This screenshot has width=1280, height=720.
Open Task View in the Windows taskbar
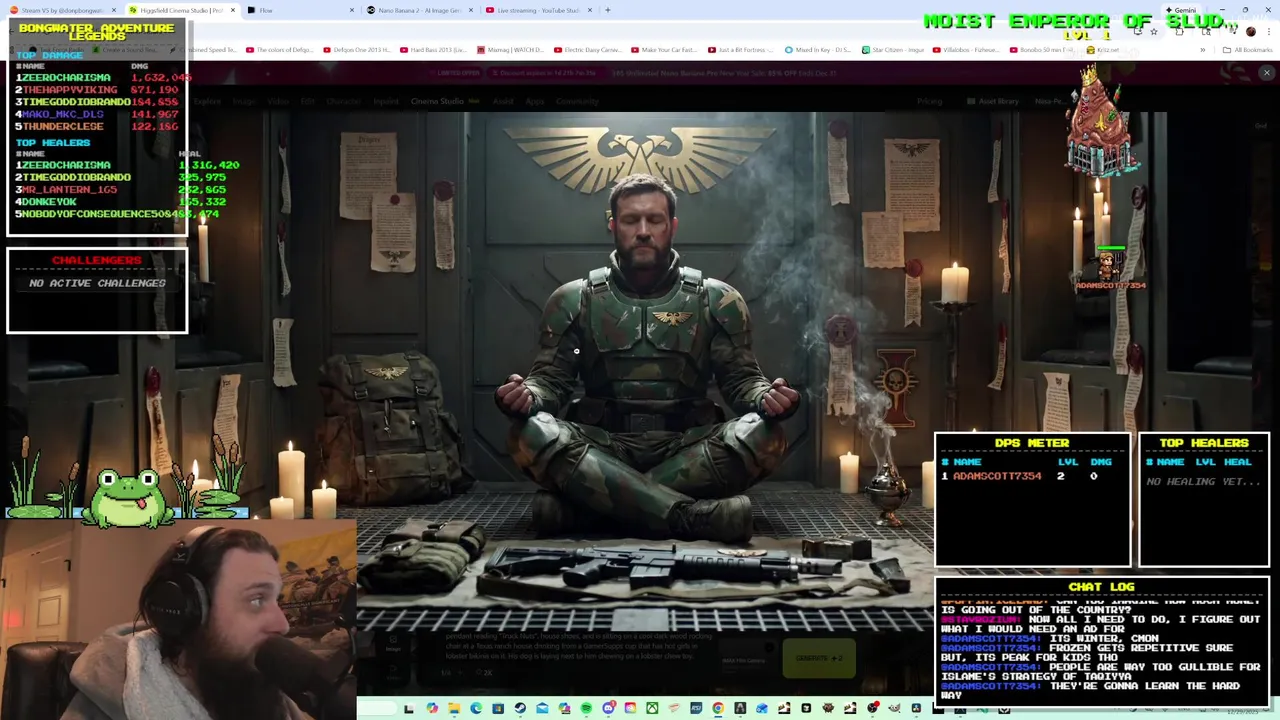click(409, 709)
